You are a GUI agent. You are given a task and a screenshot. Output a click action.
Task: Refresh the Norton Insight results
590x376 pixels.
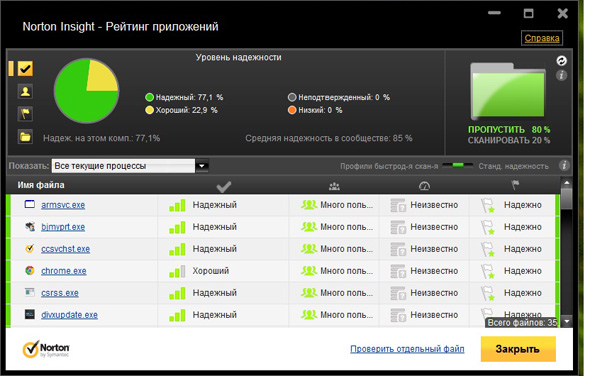pos(561,61)
